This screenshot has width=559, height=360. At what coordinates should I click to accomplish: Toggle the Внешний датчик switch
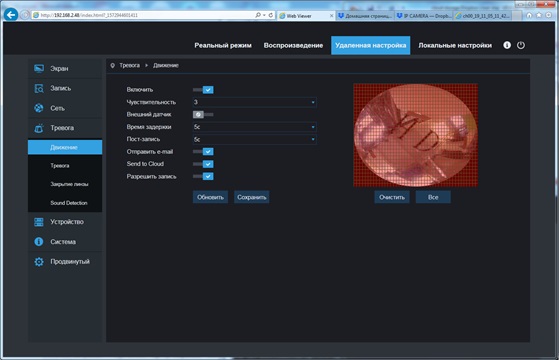203,114
